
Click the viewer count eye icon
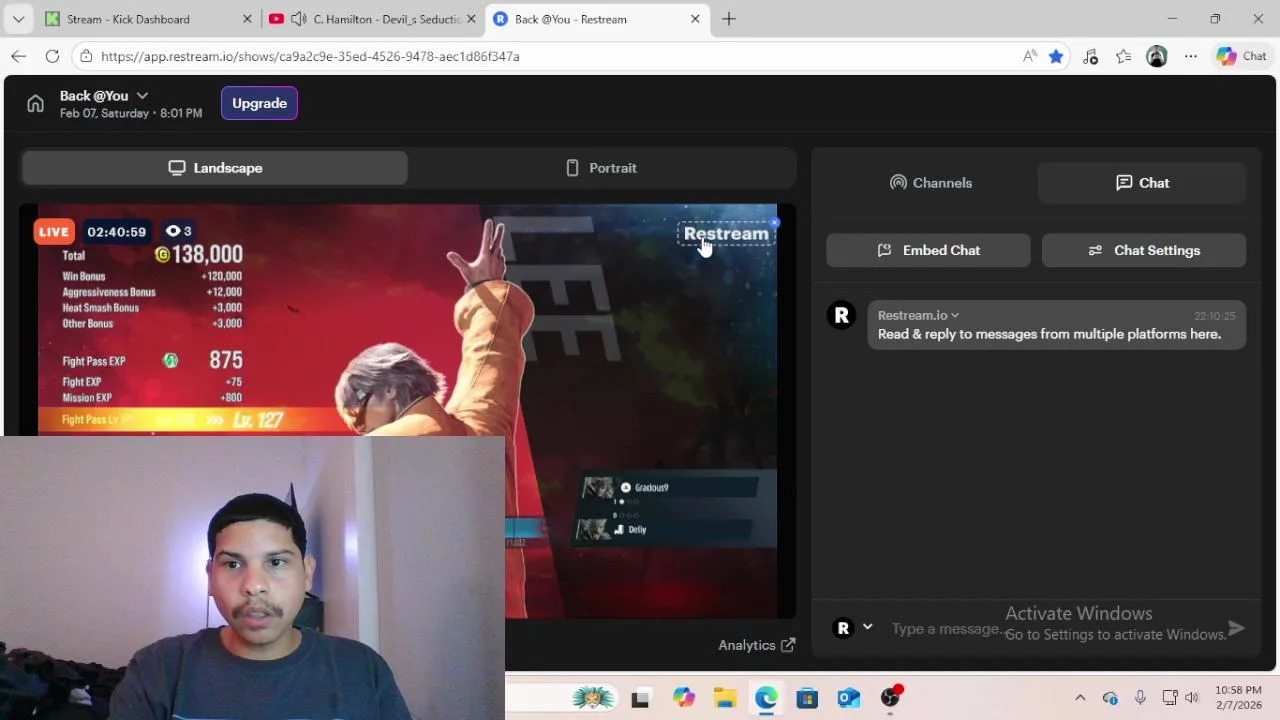[x=173, y=231]
